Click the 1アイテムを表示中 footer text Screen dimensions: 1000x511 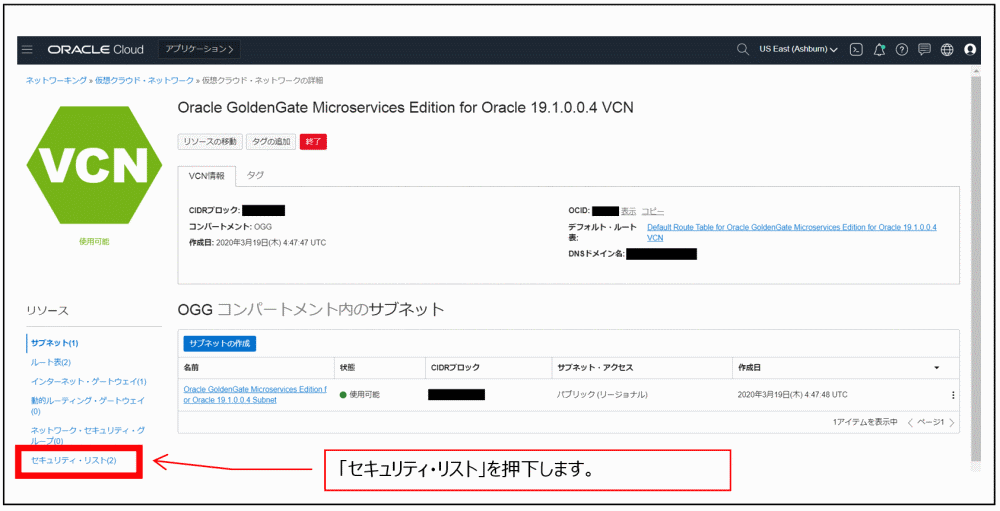pyautogui.click(x=865, y=422)
